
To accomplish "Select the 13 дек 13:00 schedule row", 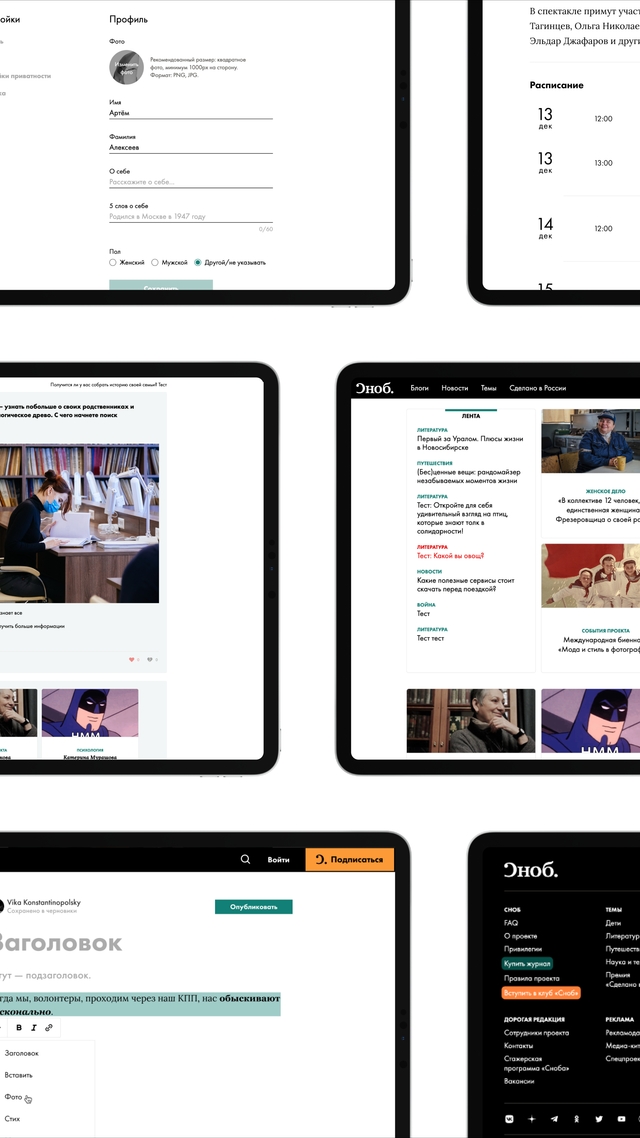I will pos(585,163).
